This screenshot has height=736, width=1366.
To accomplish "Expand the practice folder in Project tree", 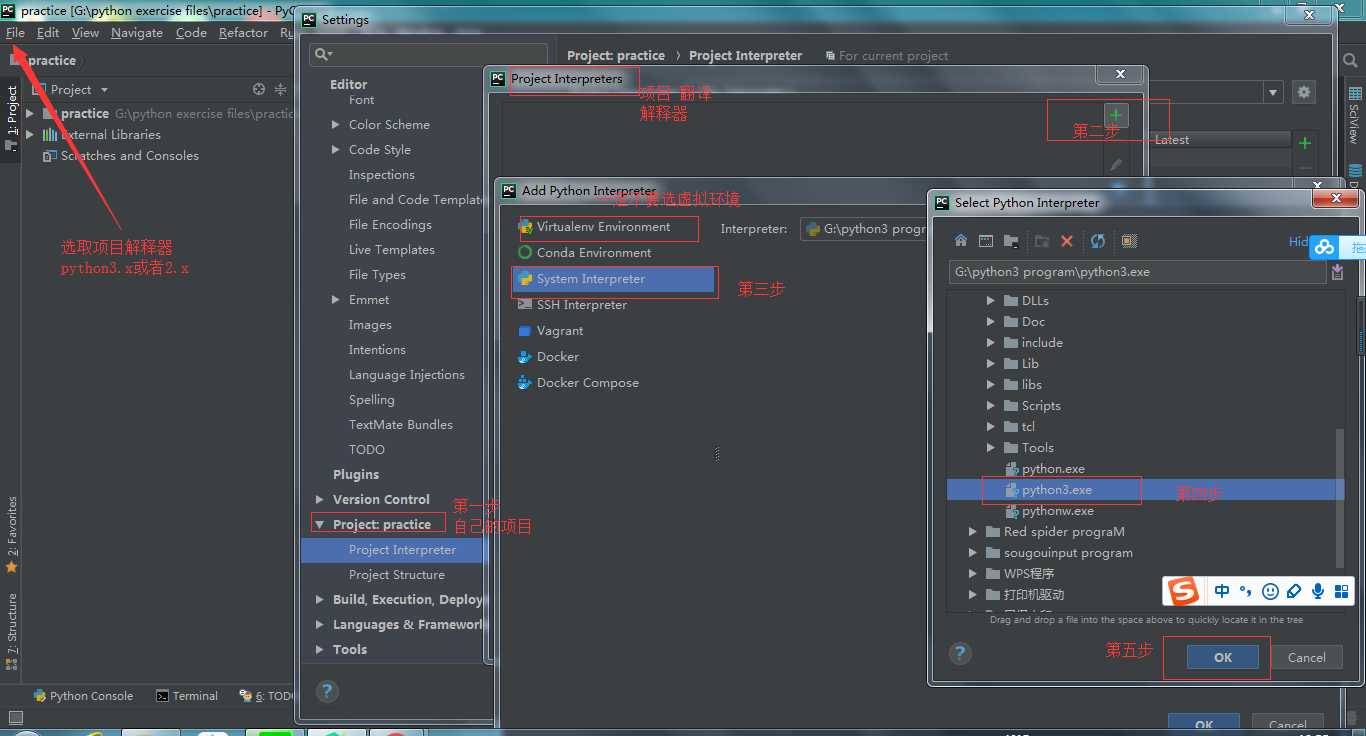I will (x=30, y=114).
